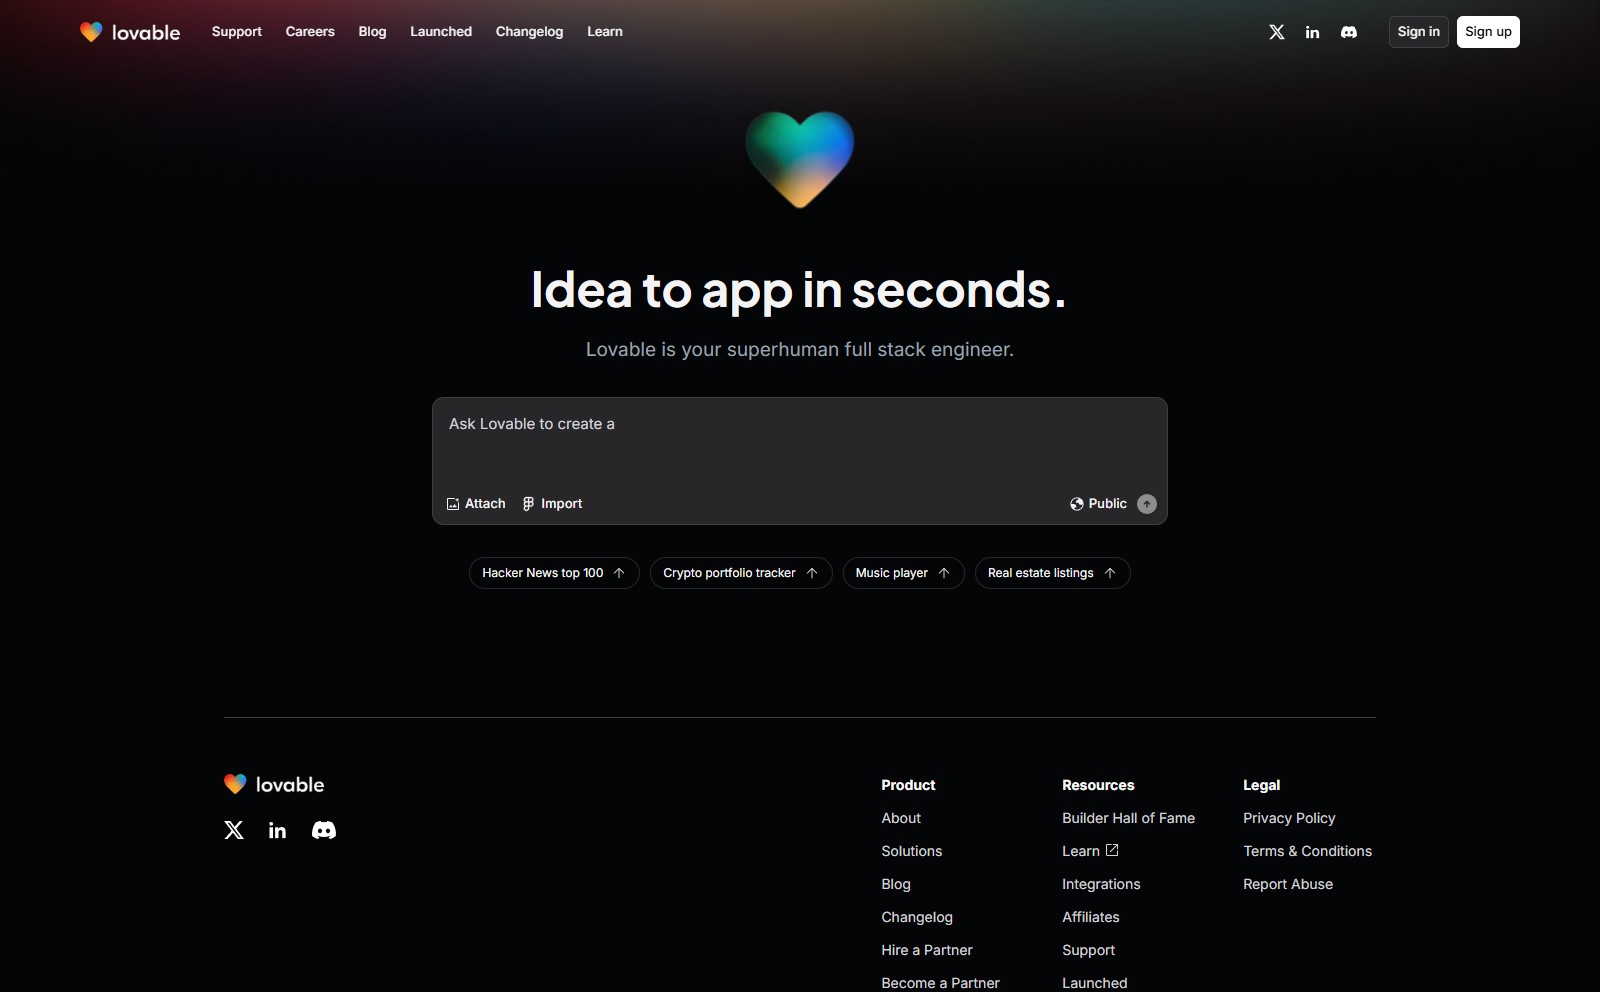Click the footer Lovable heart logo
The height and width of the screenshot is (992, 1600).
pos(235,784)
